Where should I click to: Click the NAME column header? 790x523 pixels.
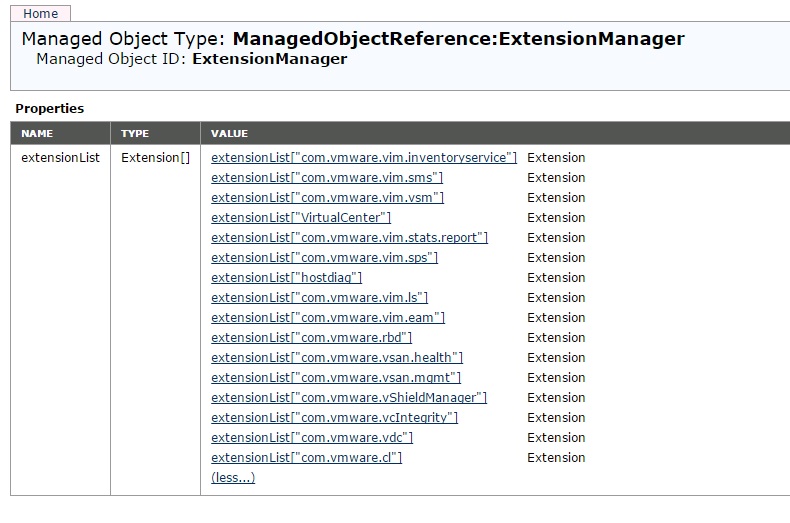37,133
